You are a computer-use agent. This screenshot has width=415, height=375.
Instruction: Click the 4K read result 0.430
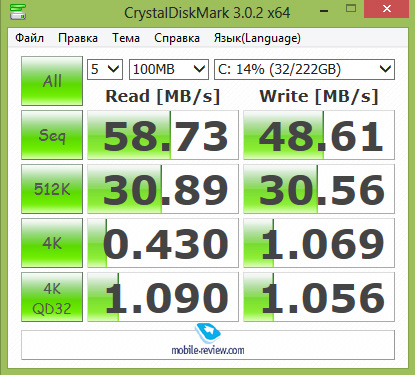tap(163, 243)
